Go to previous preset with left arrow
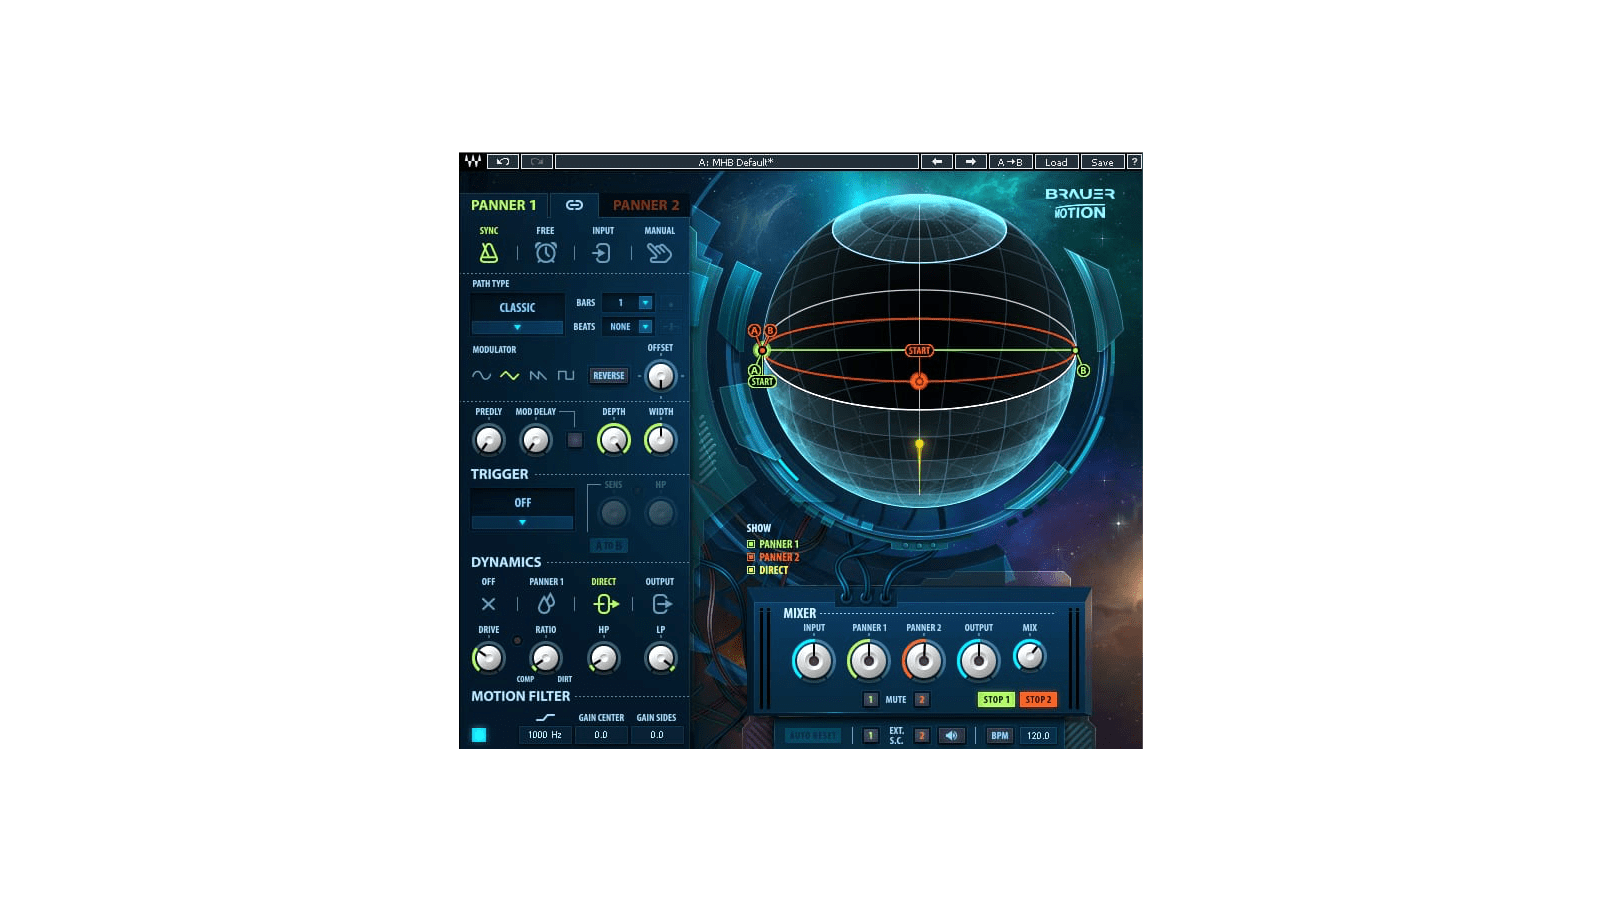The image size is (1600, 900). coord(937,161)
